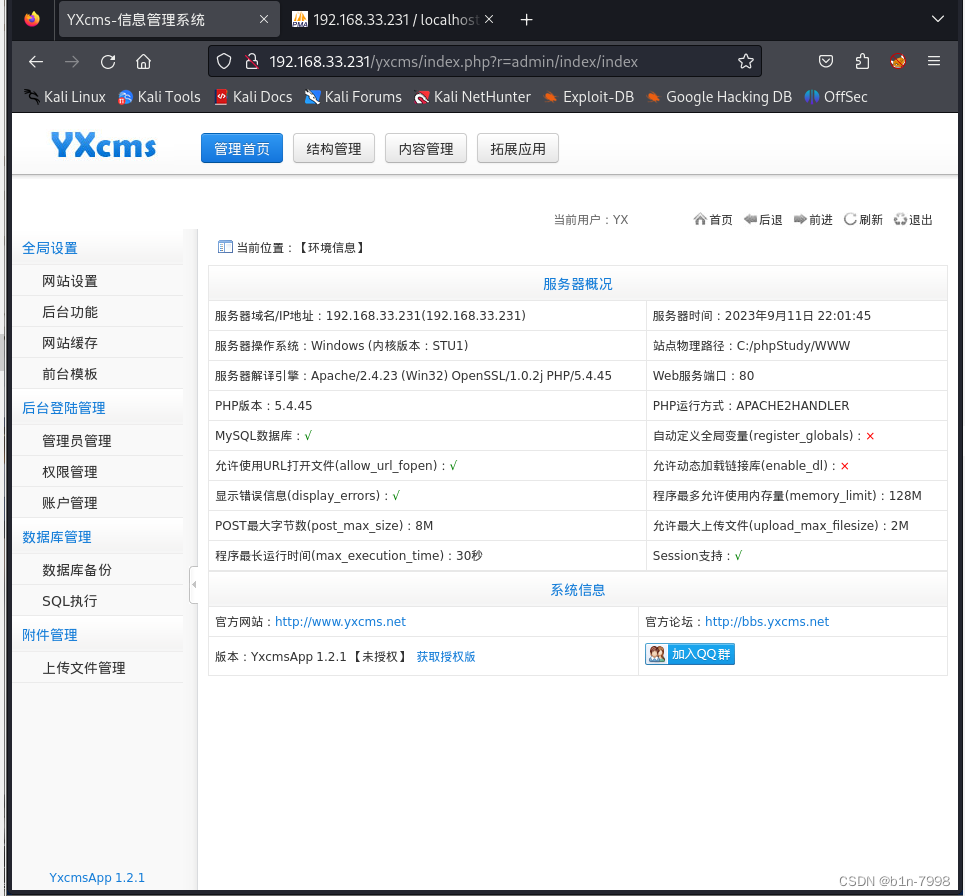The width and height of the screenshot is (965, 896).
Task: Open Kali Docs bookmark
Action: click(x=253, y=97)
